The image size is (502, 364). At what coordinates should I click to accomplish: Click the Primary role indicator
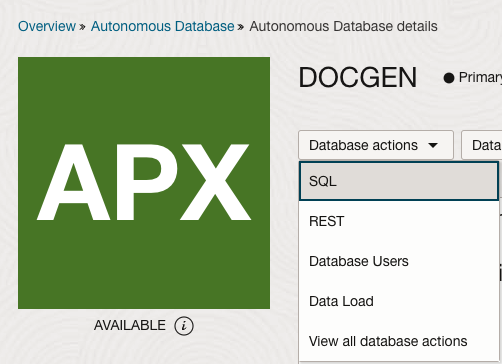click(x=473, y=78)
